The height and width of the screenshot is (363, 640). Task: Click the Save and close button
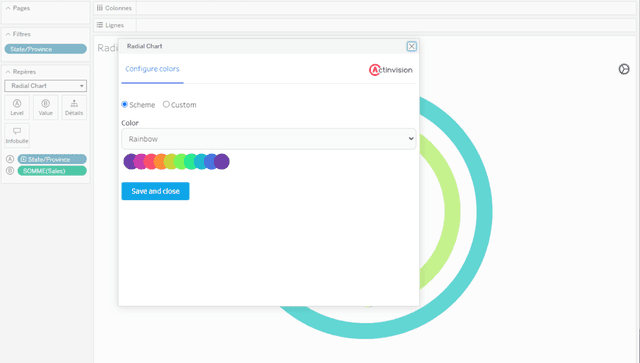155,191
